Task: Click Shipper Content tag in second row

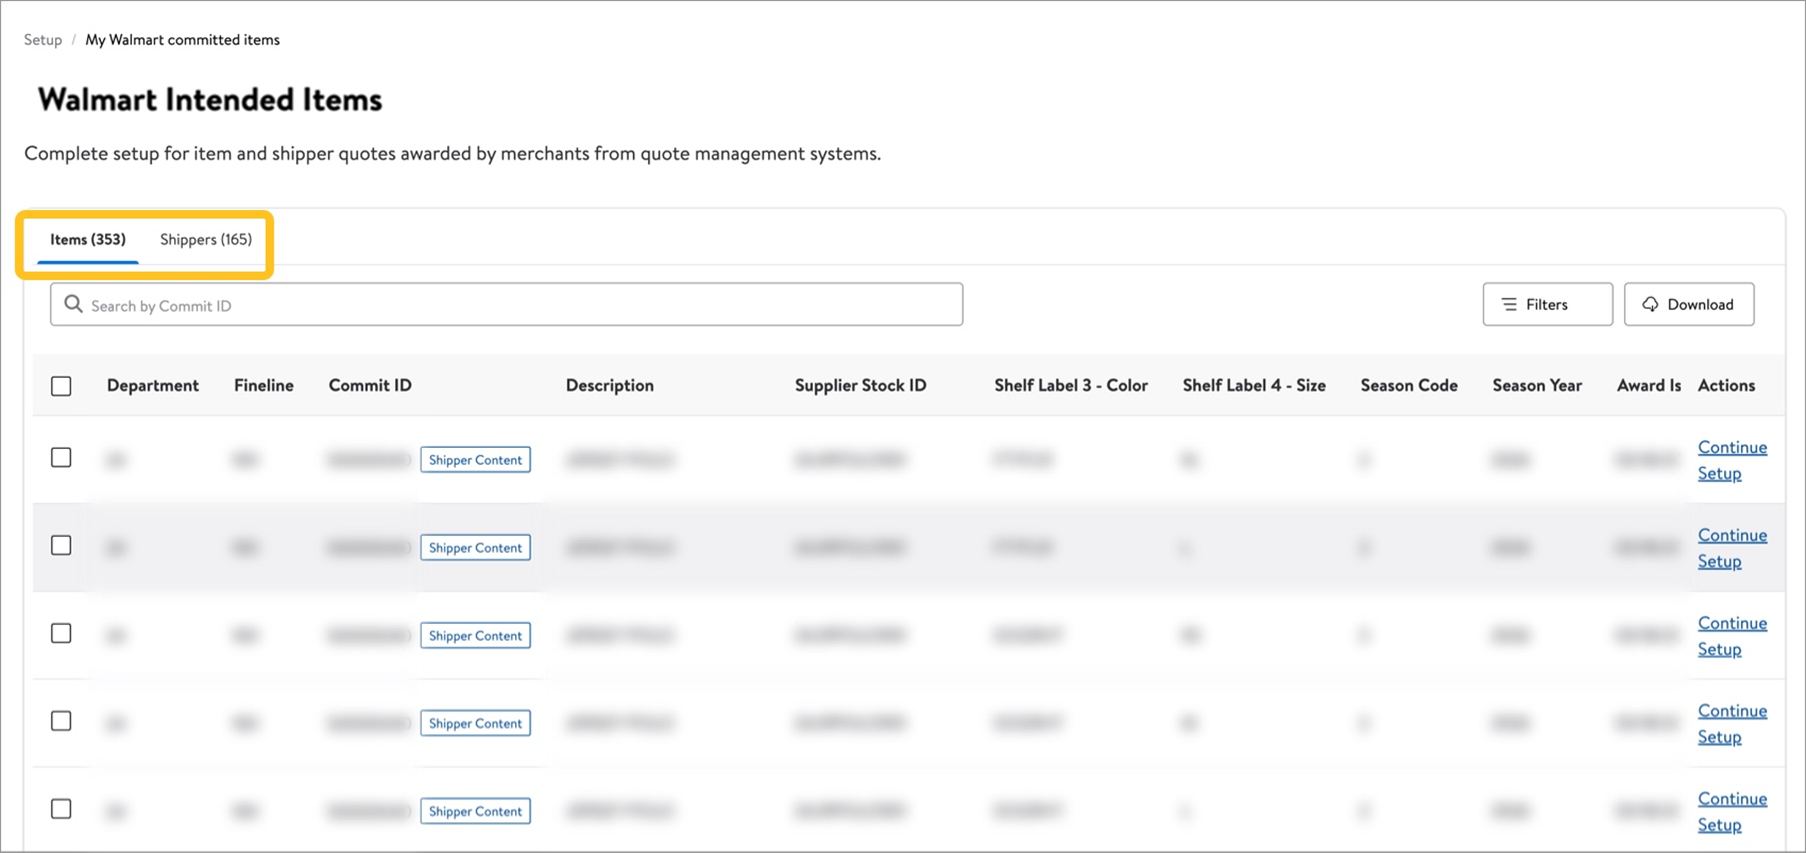Action: [475, 548]
